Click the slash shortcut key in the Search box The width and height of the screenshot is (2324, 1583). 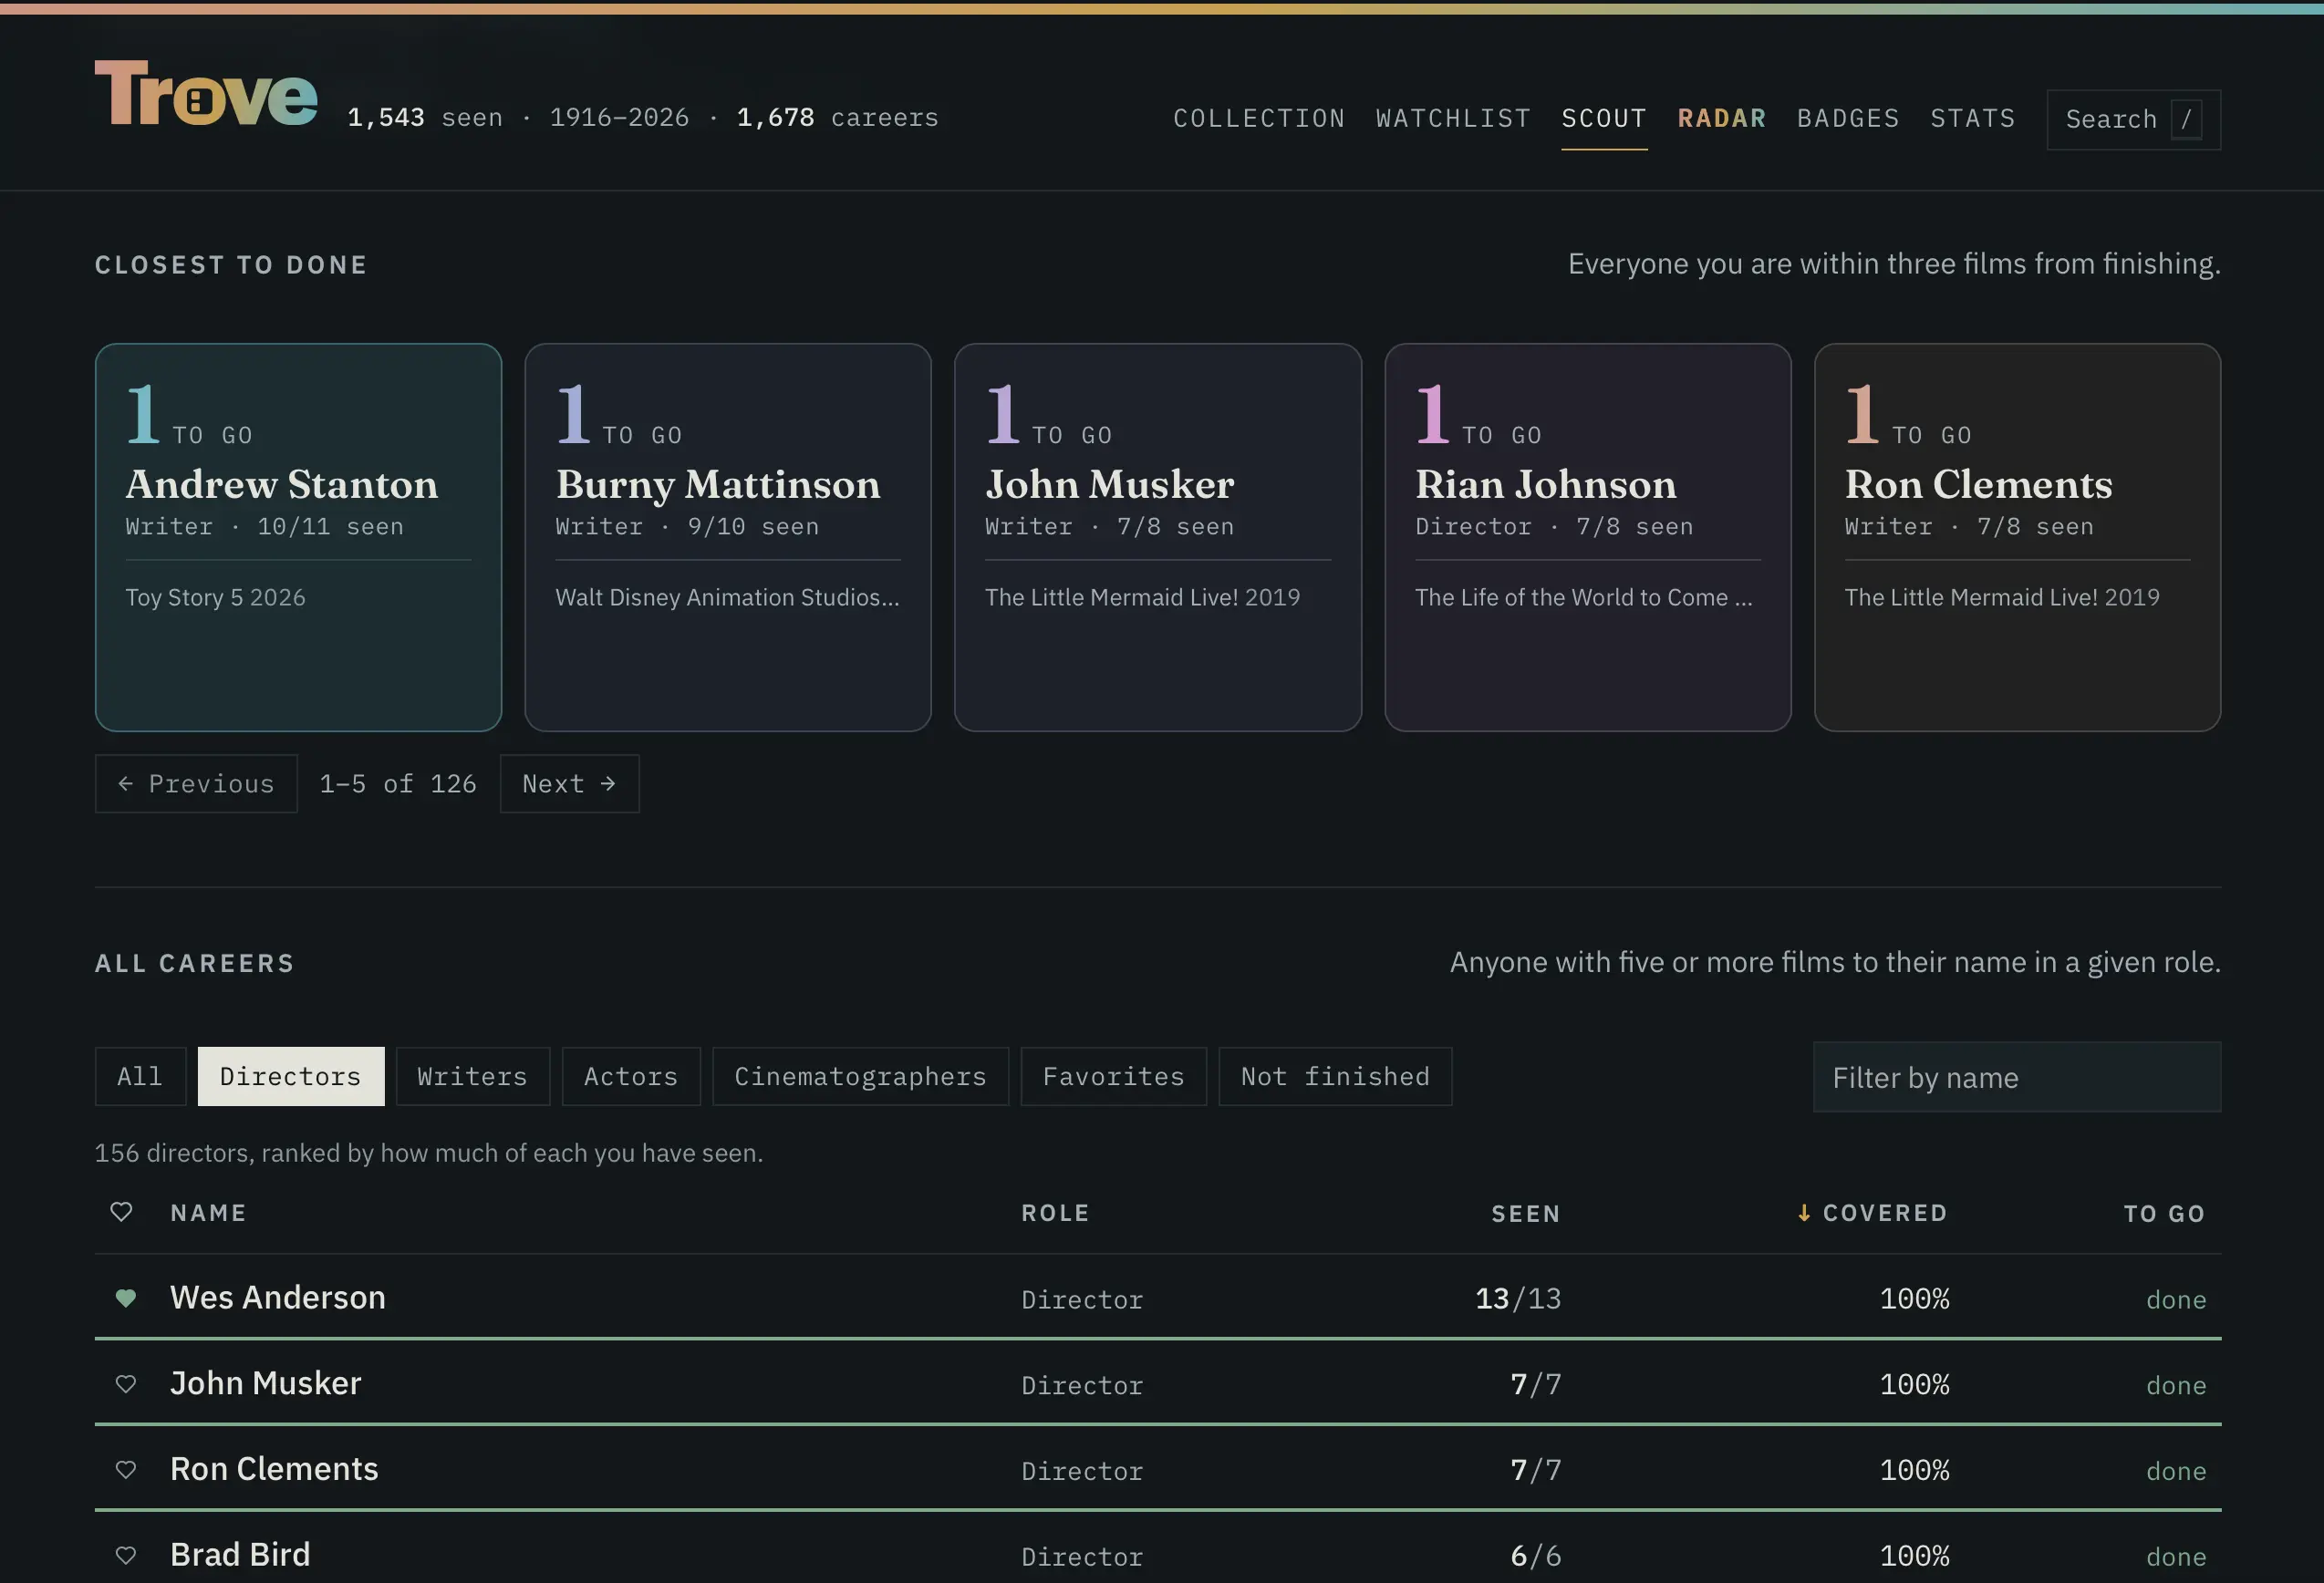(x=2186, y=120)
